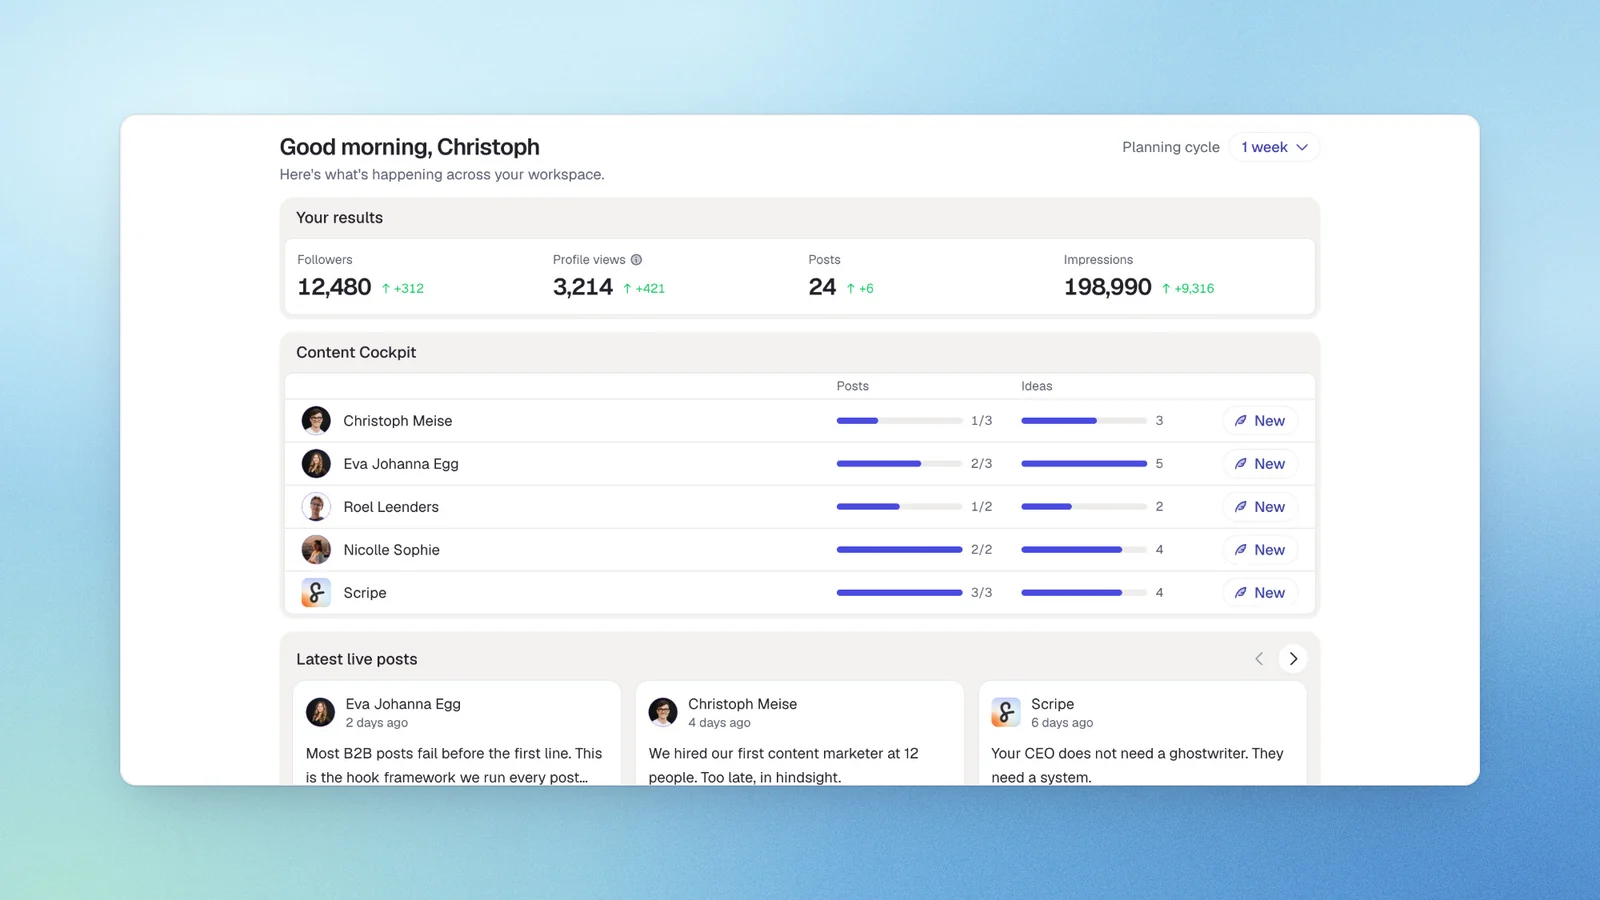The height and width of the screenshot is (900, 1600).
Task: Select the Nicolle Sophie name row
Action: coord(391,550)
